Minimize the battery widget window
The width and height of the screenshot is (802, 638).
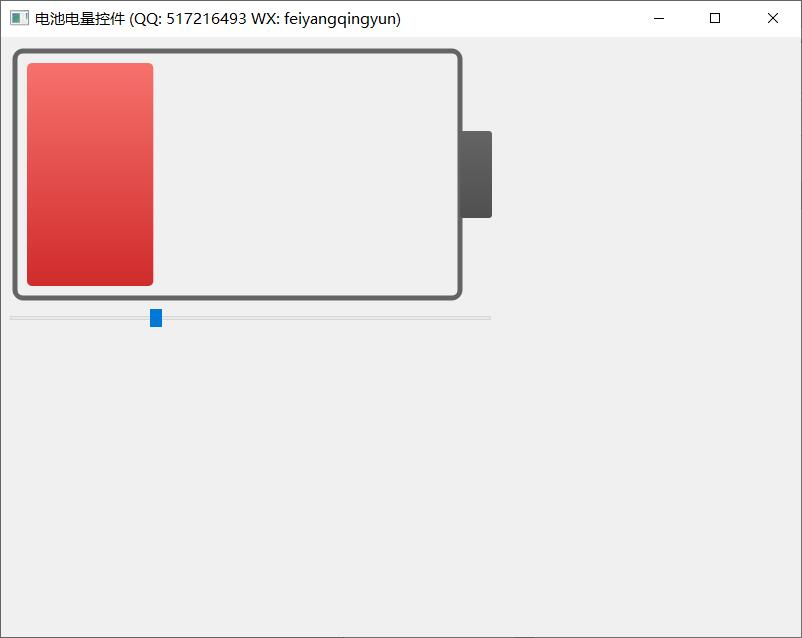point(658,18)
